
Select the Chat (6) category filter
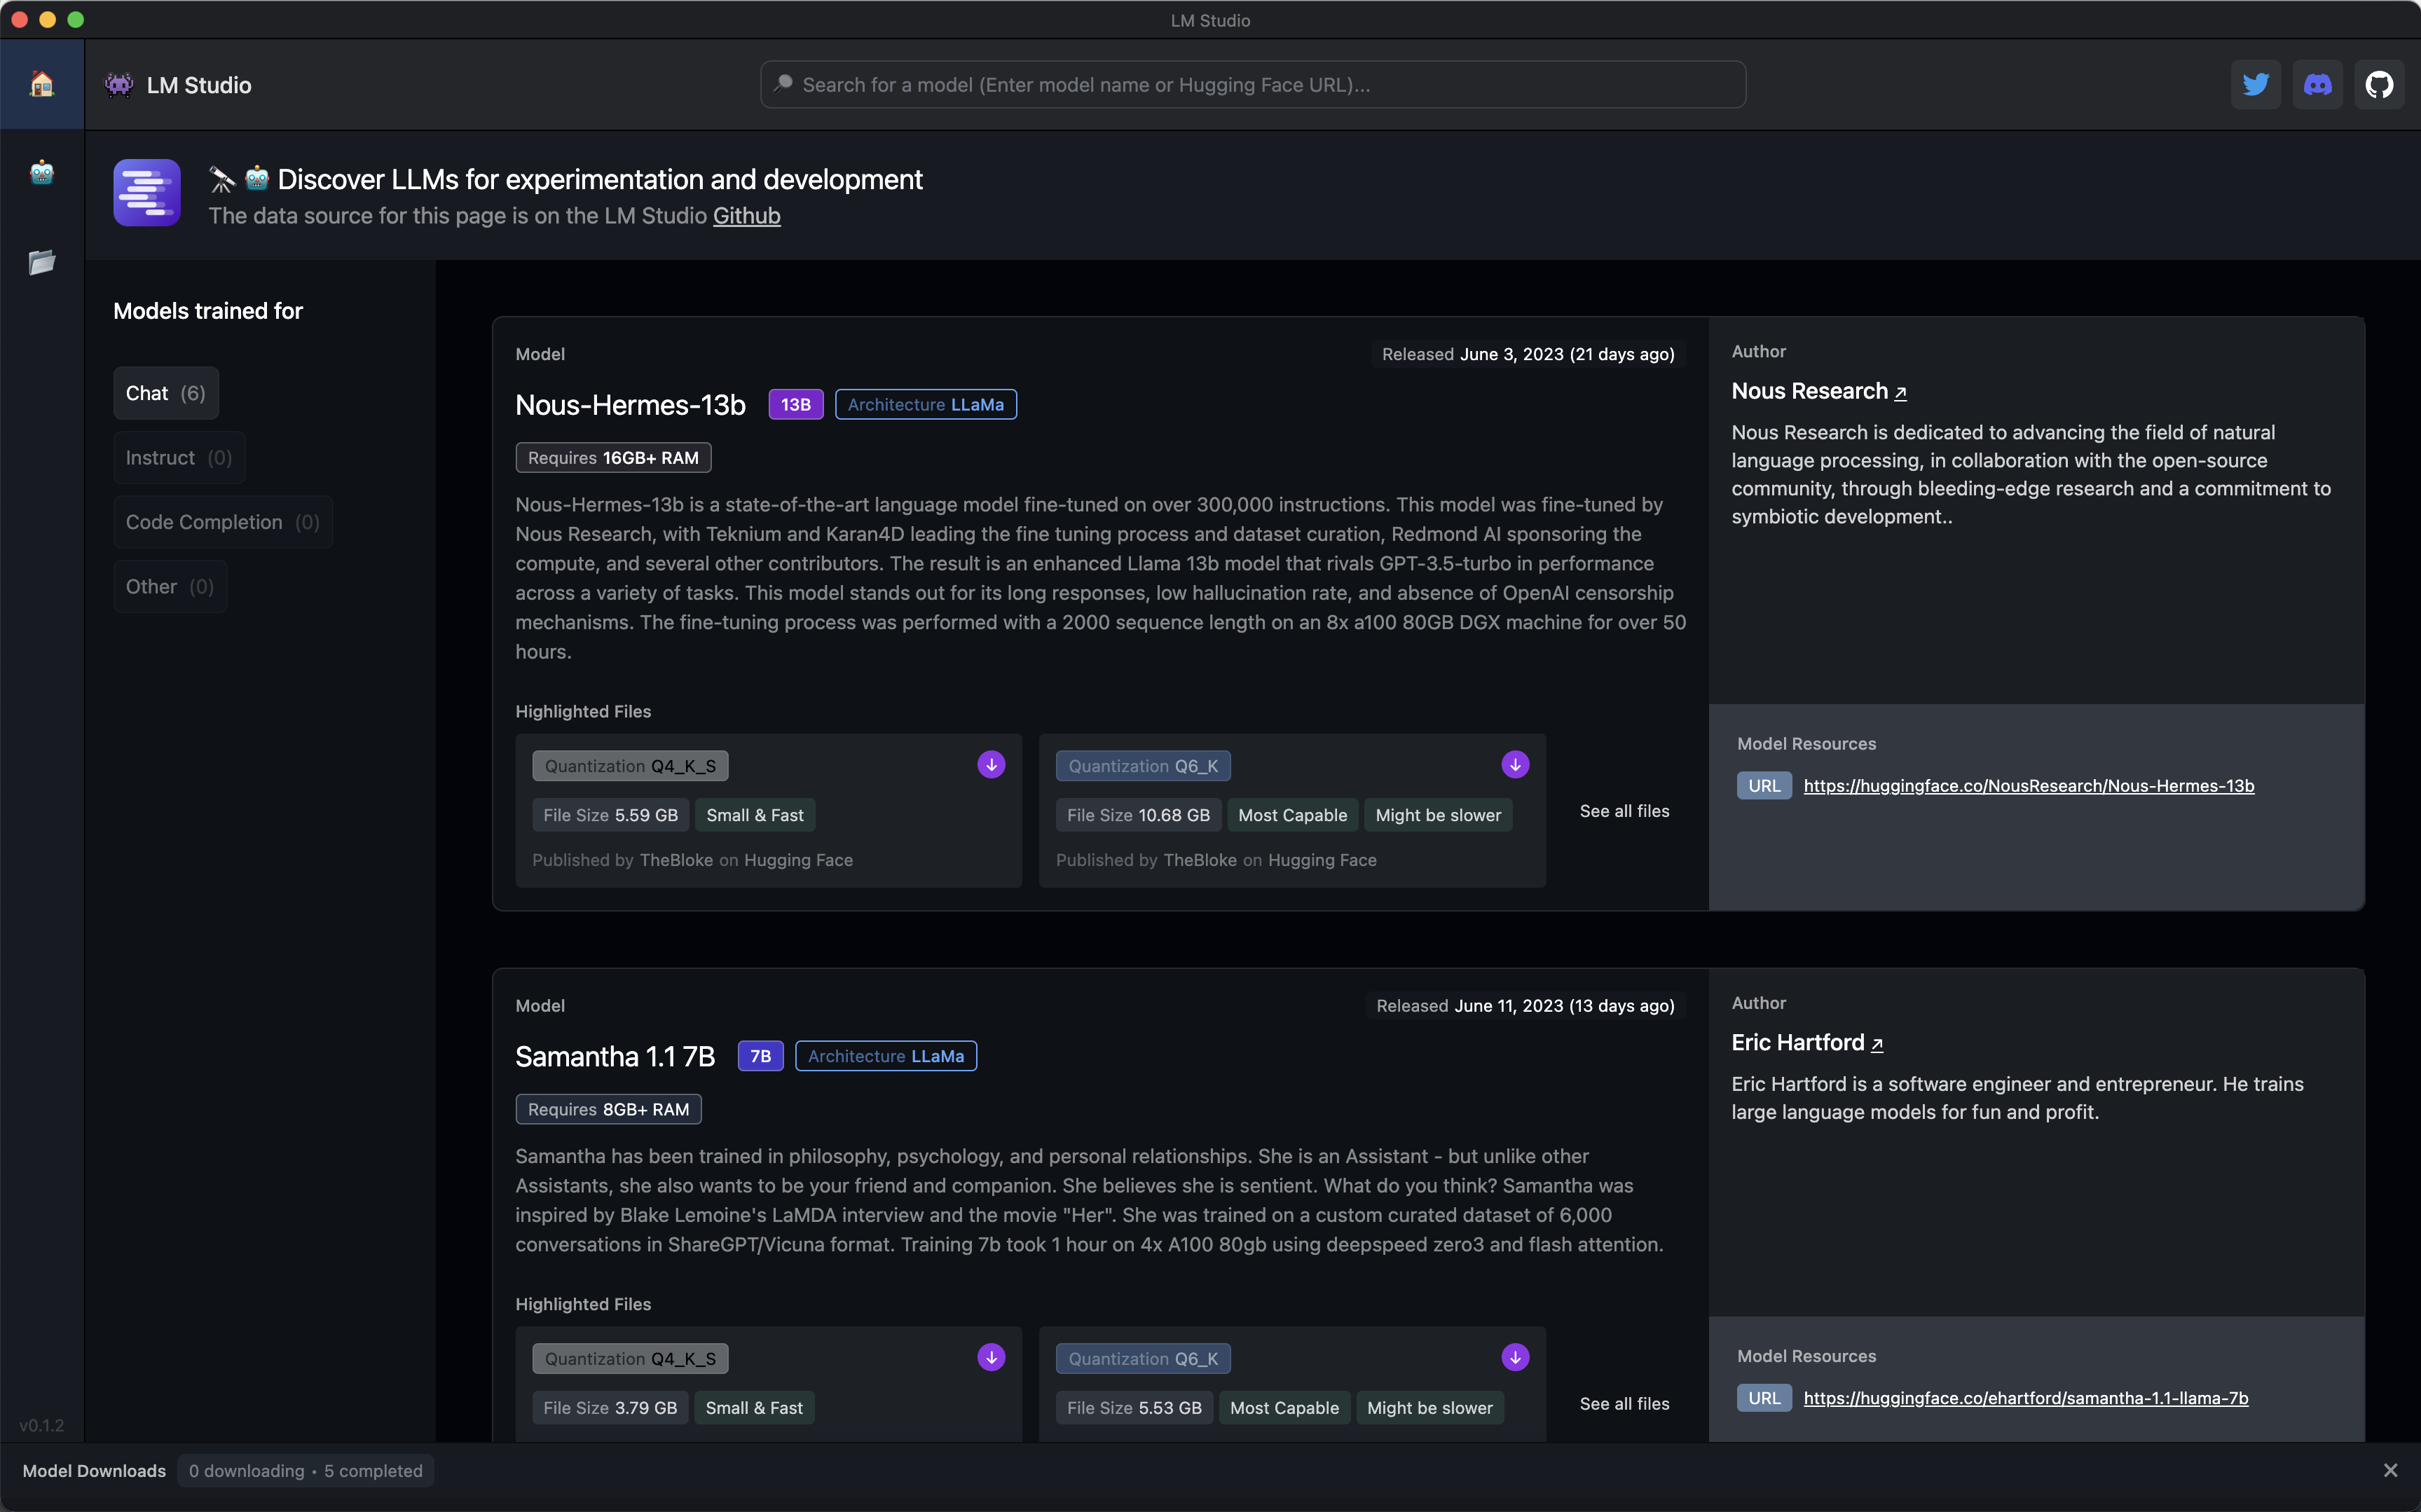[166, 393]
